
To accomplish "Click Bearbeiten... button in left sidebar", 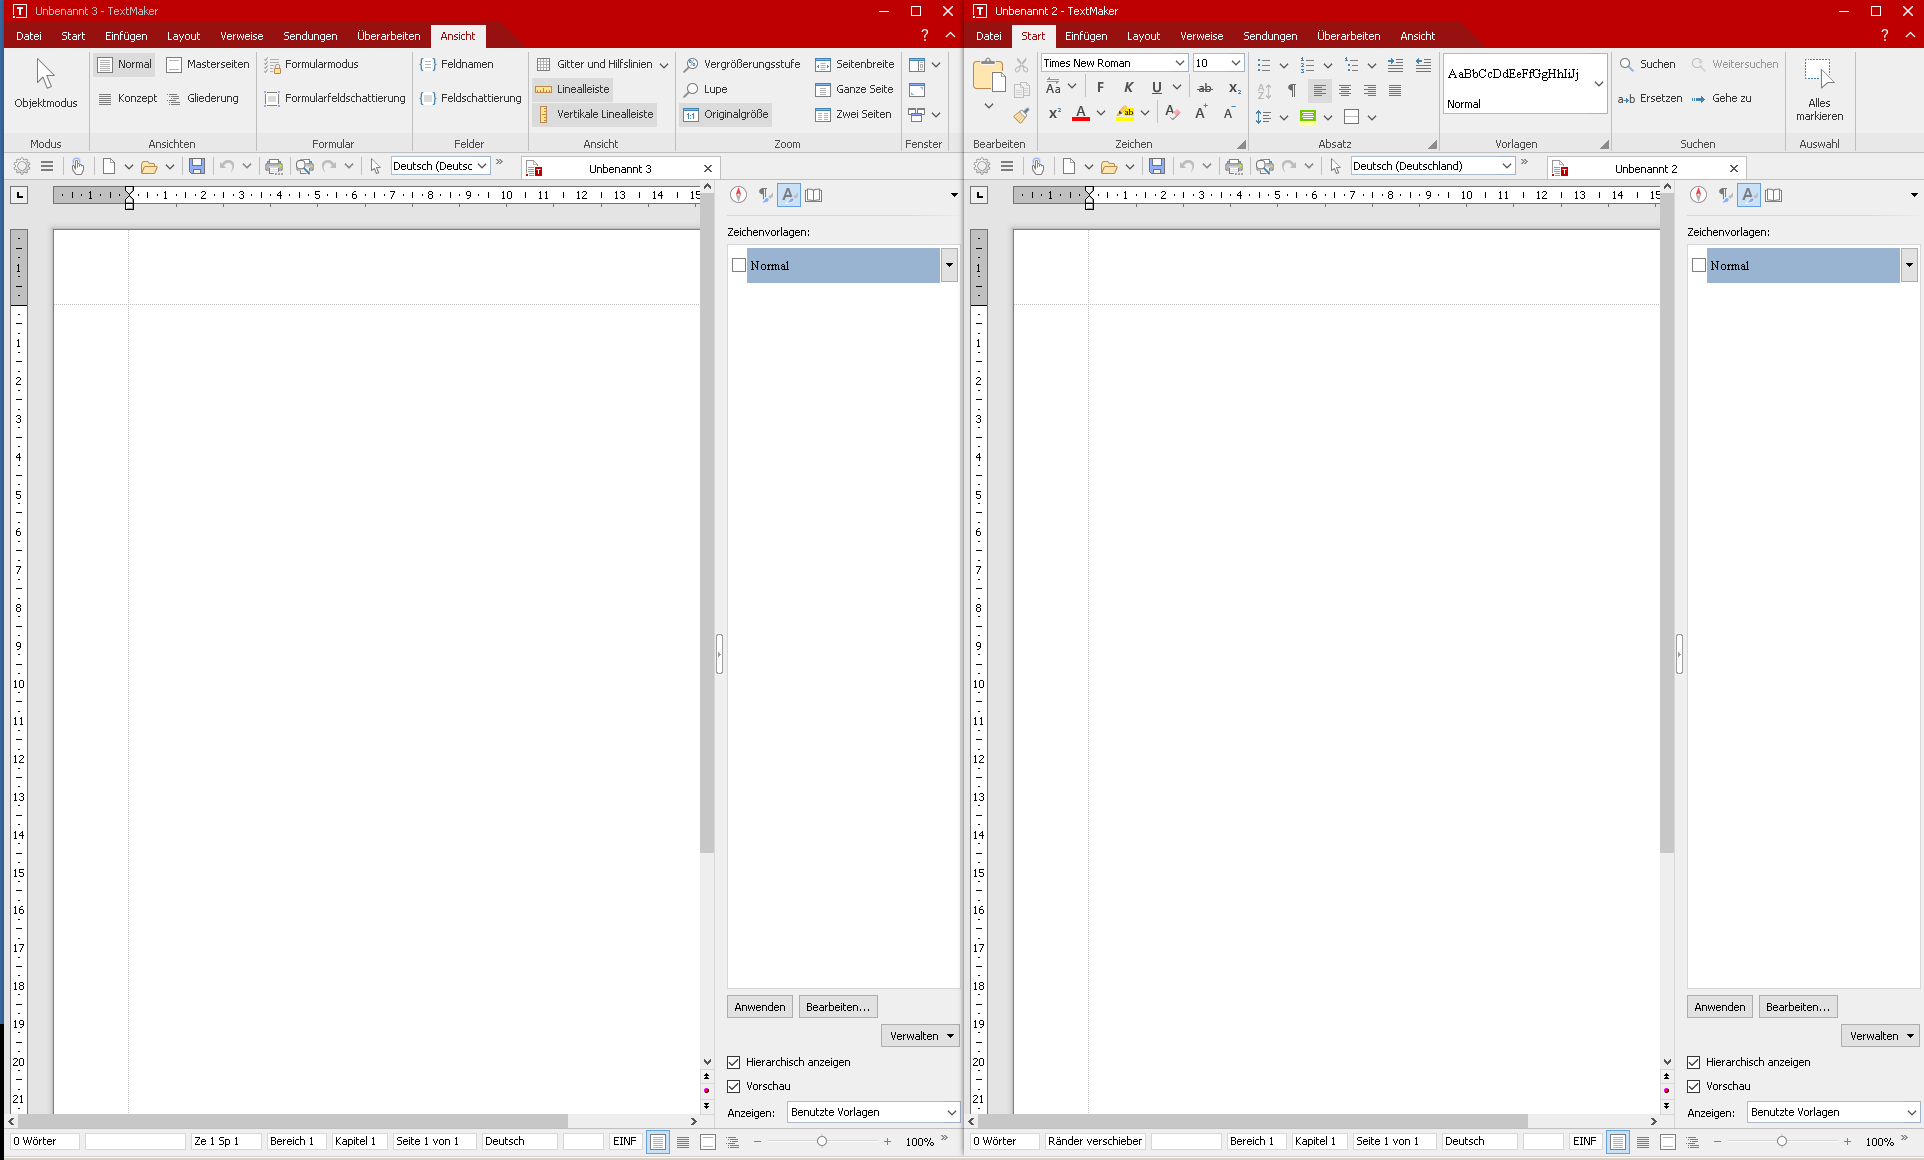I will 837,1007.
